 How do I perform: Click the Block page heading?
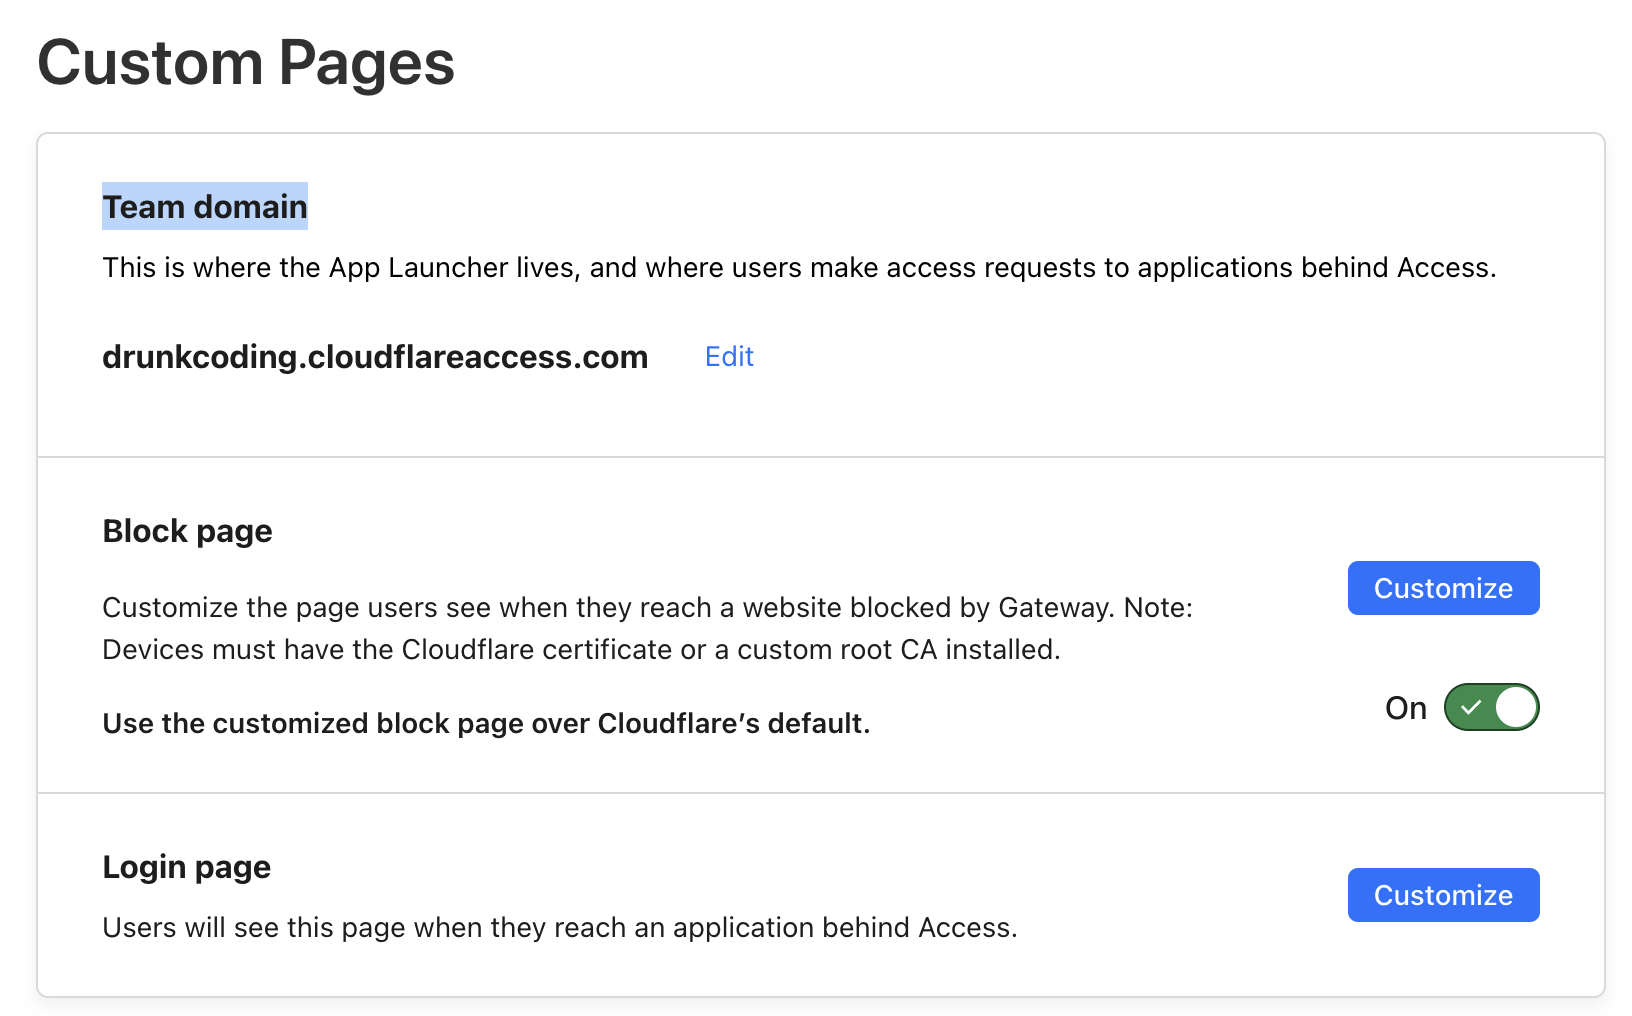[187, 531]
